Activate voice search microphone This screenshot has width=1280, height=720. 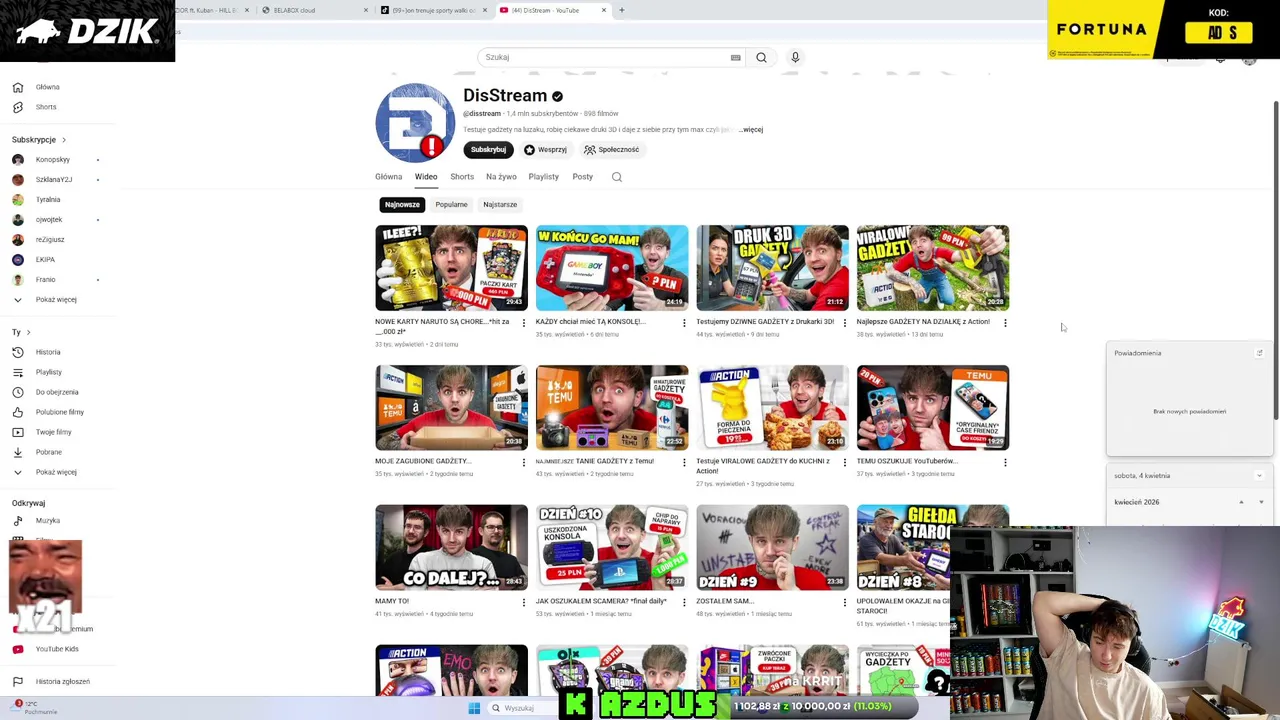(795, 57)
